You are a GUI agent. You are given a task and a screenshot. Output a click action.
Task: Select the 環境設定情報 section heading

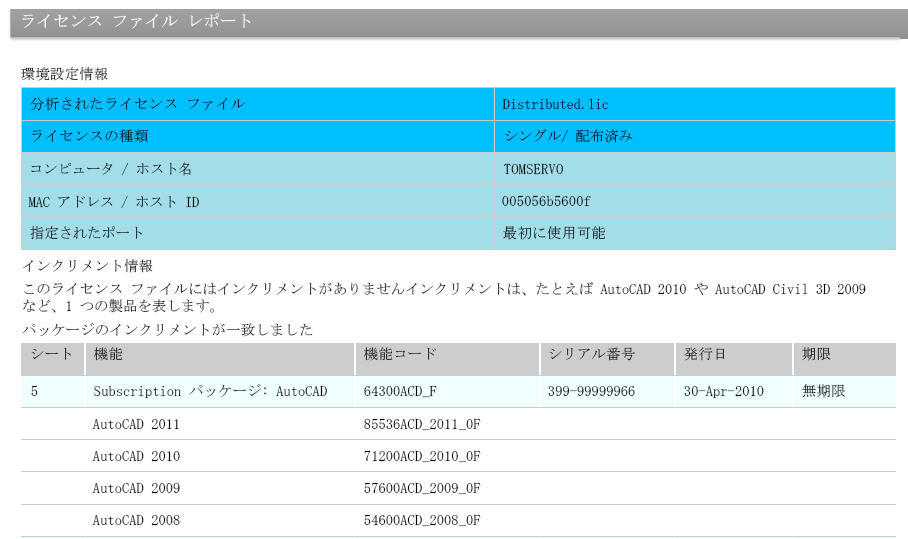coord(65,74)
